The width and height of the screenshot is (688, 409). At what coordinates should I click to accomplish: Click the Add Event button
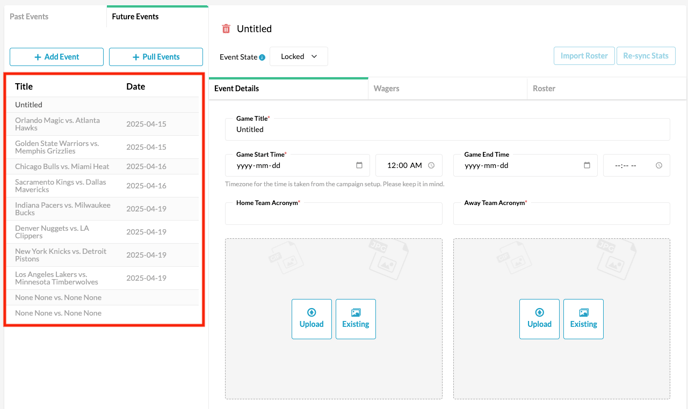[57, 57]
